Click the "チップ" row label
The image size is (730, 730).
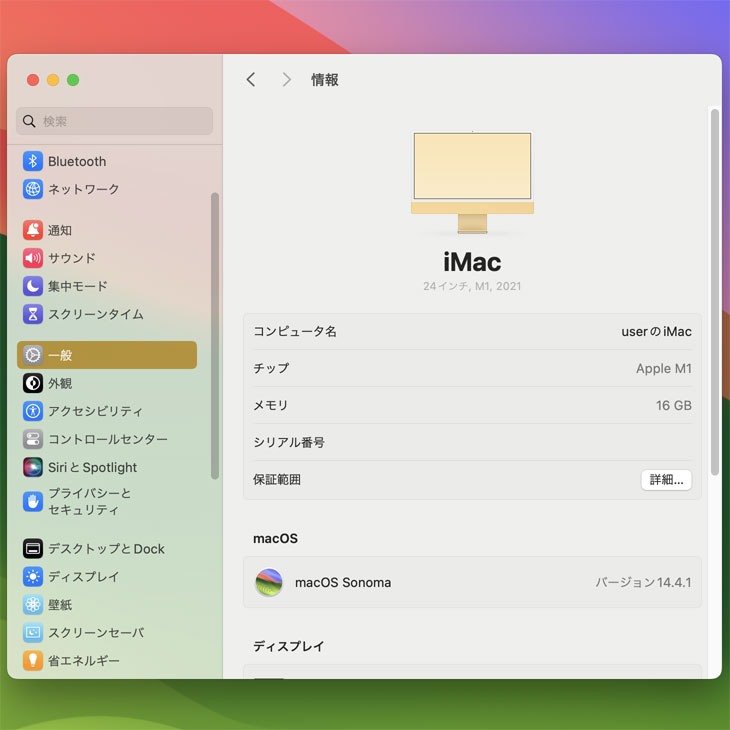tap(271, 368)
